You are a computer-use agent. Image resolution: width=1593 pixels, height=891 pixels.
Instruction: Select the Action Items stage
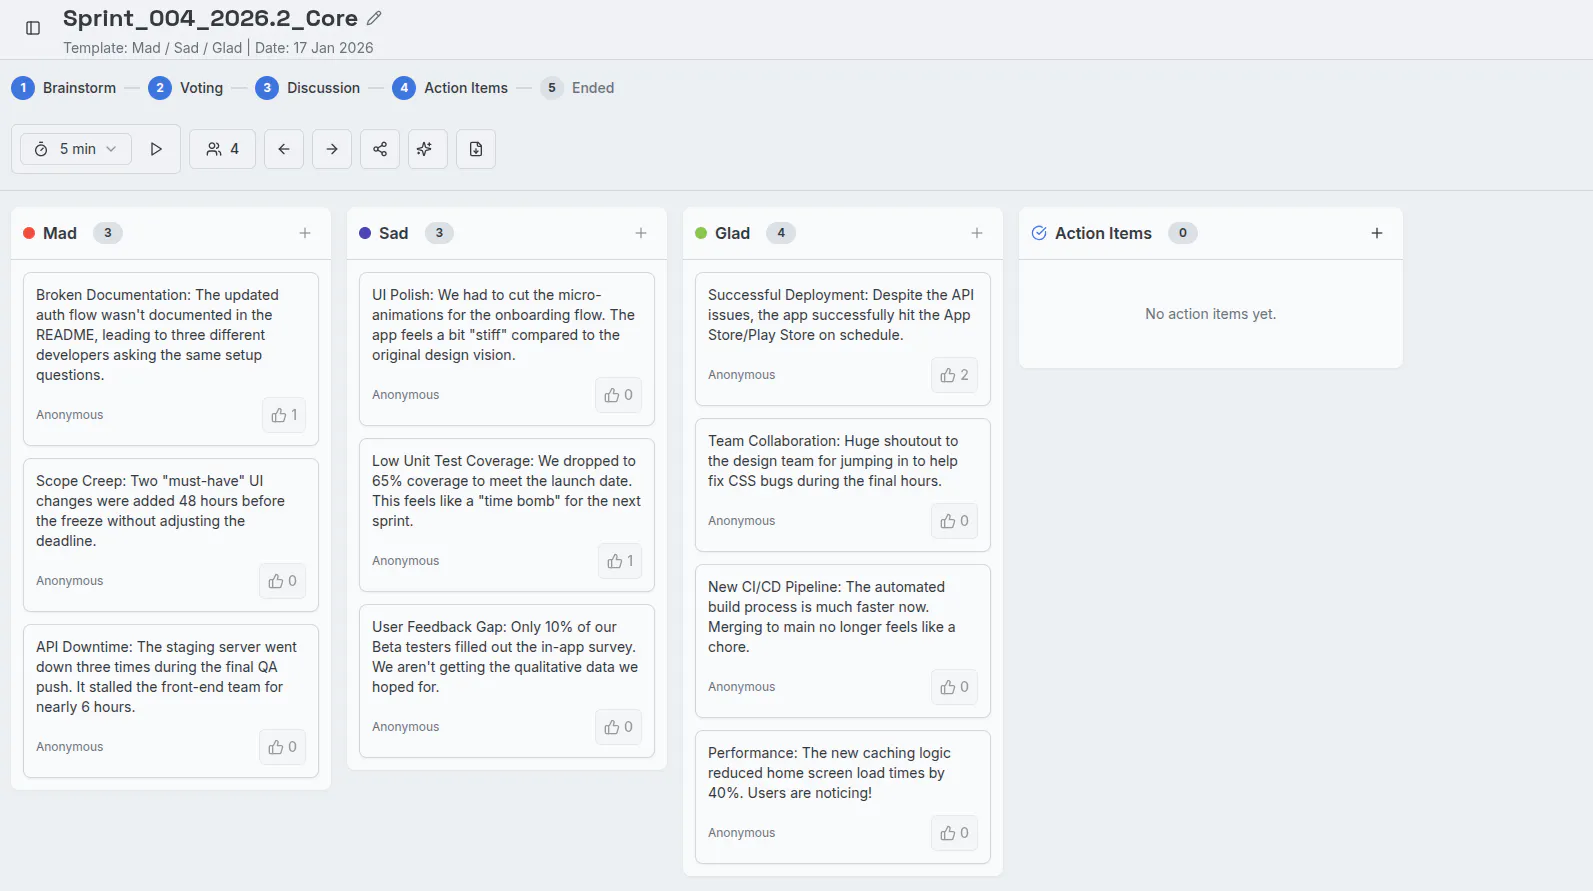450,88
